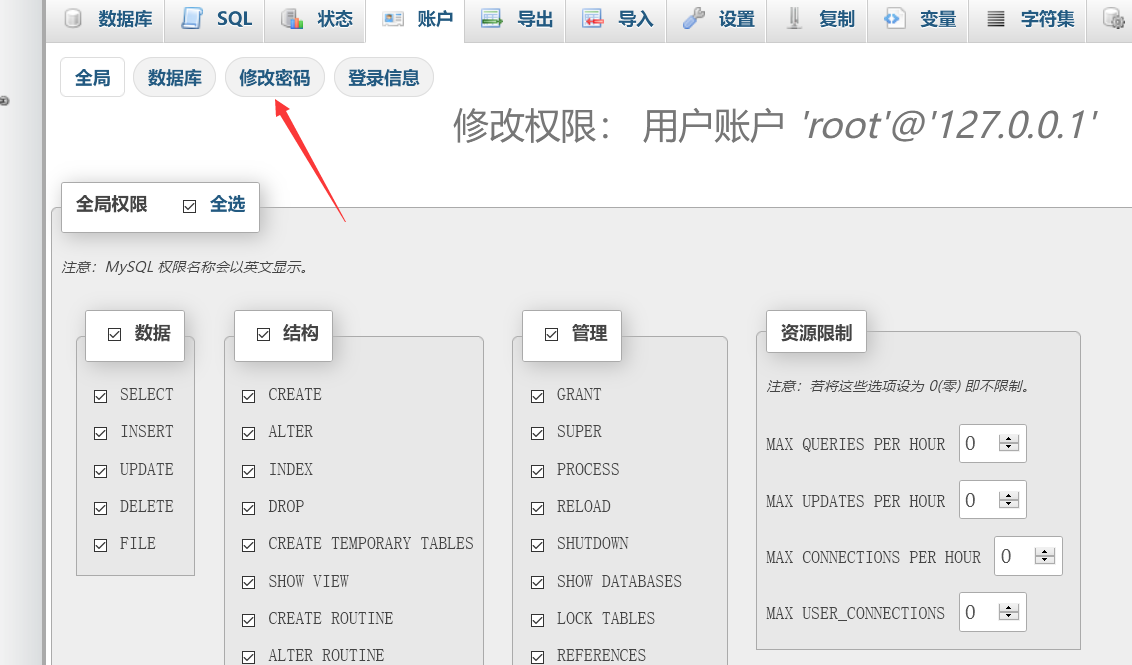Uncheck the DELETE privilege

[100, 508]
